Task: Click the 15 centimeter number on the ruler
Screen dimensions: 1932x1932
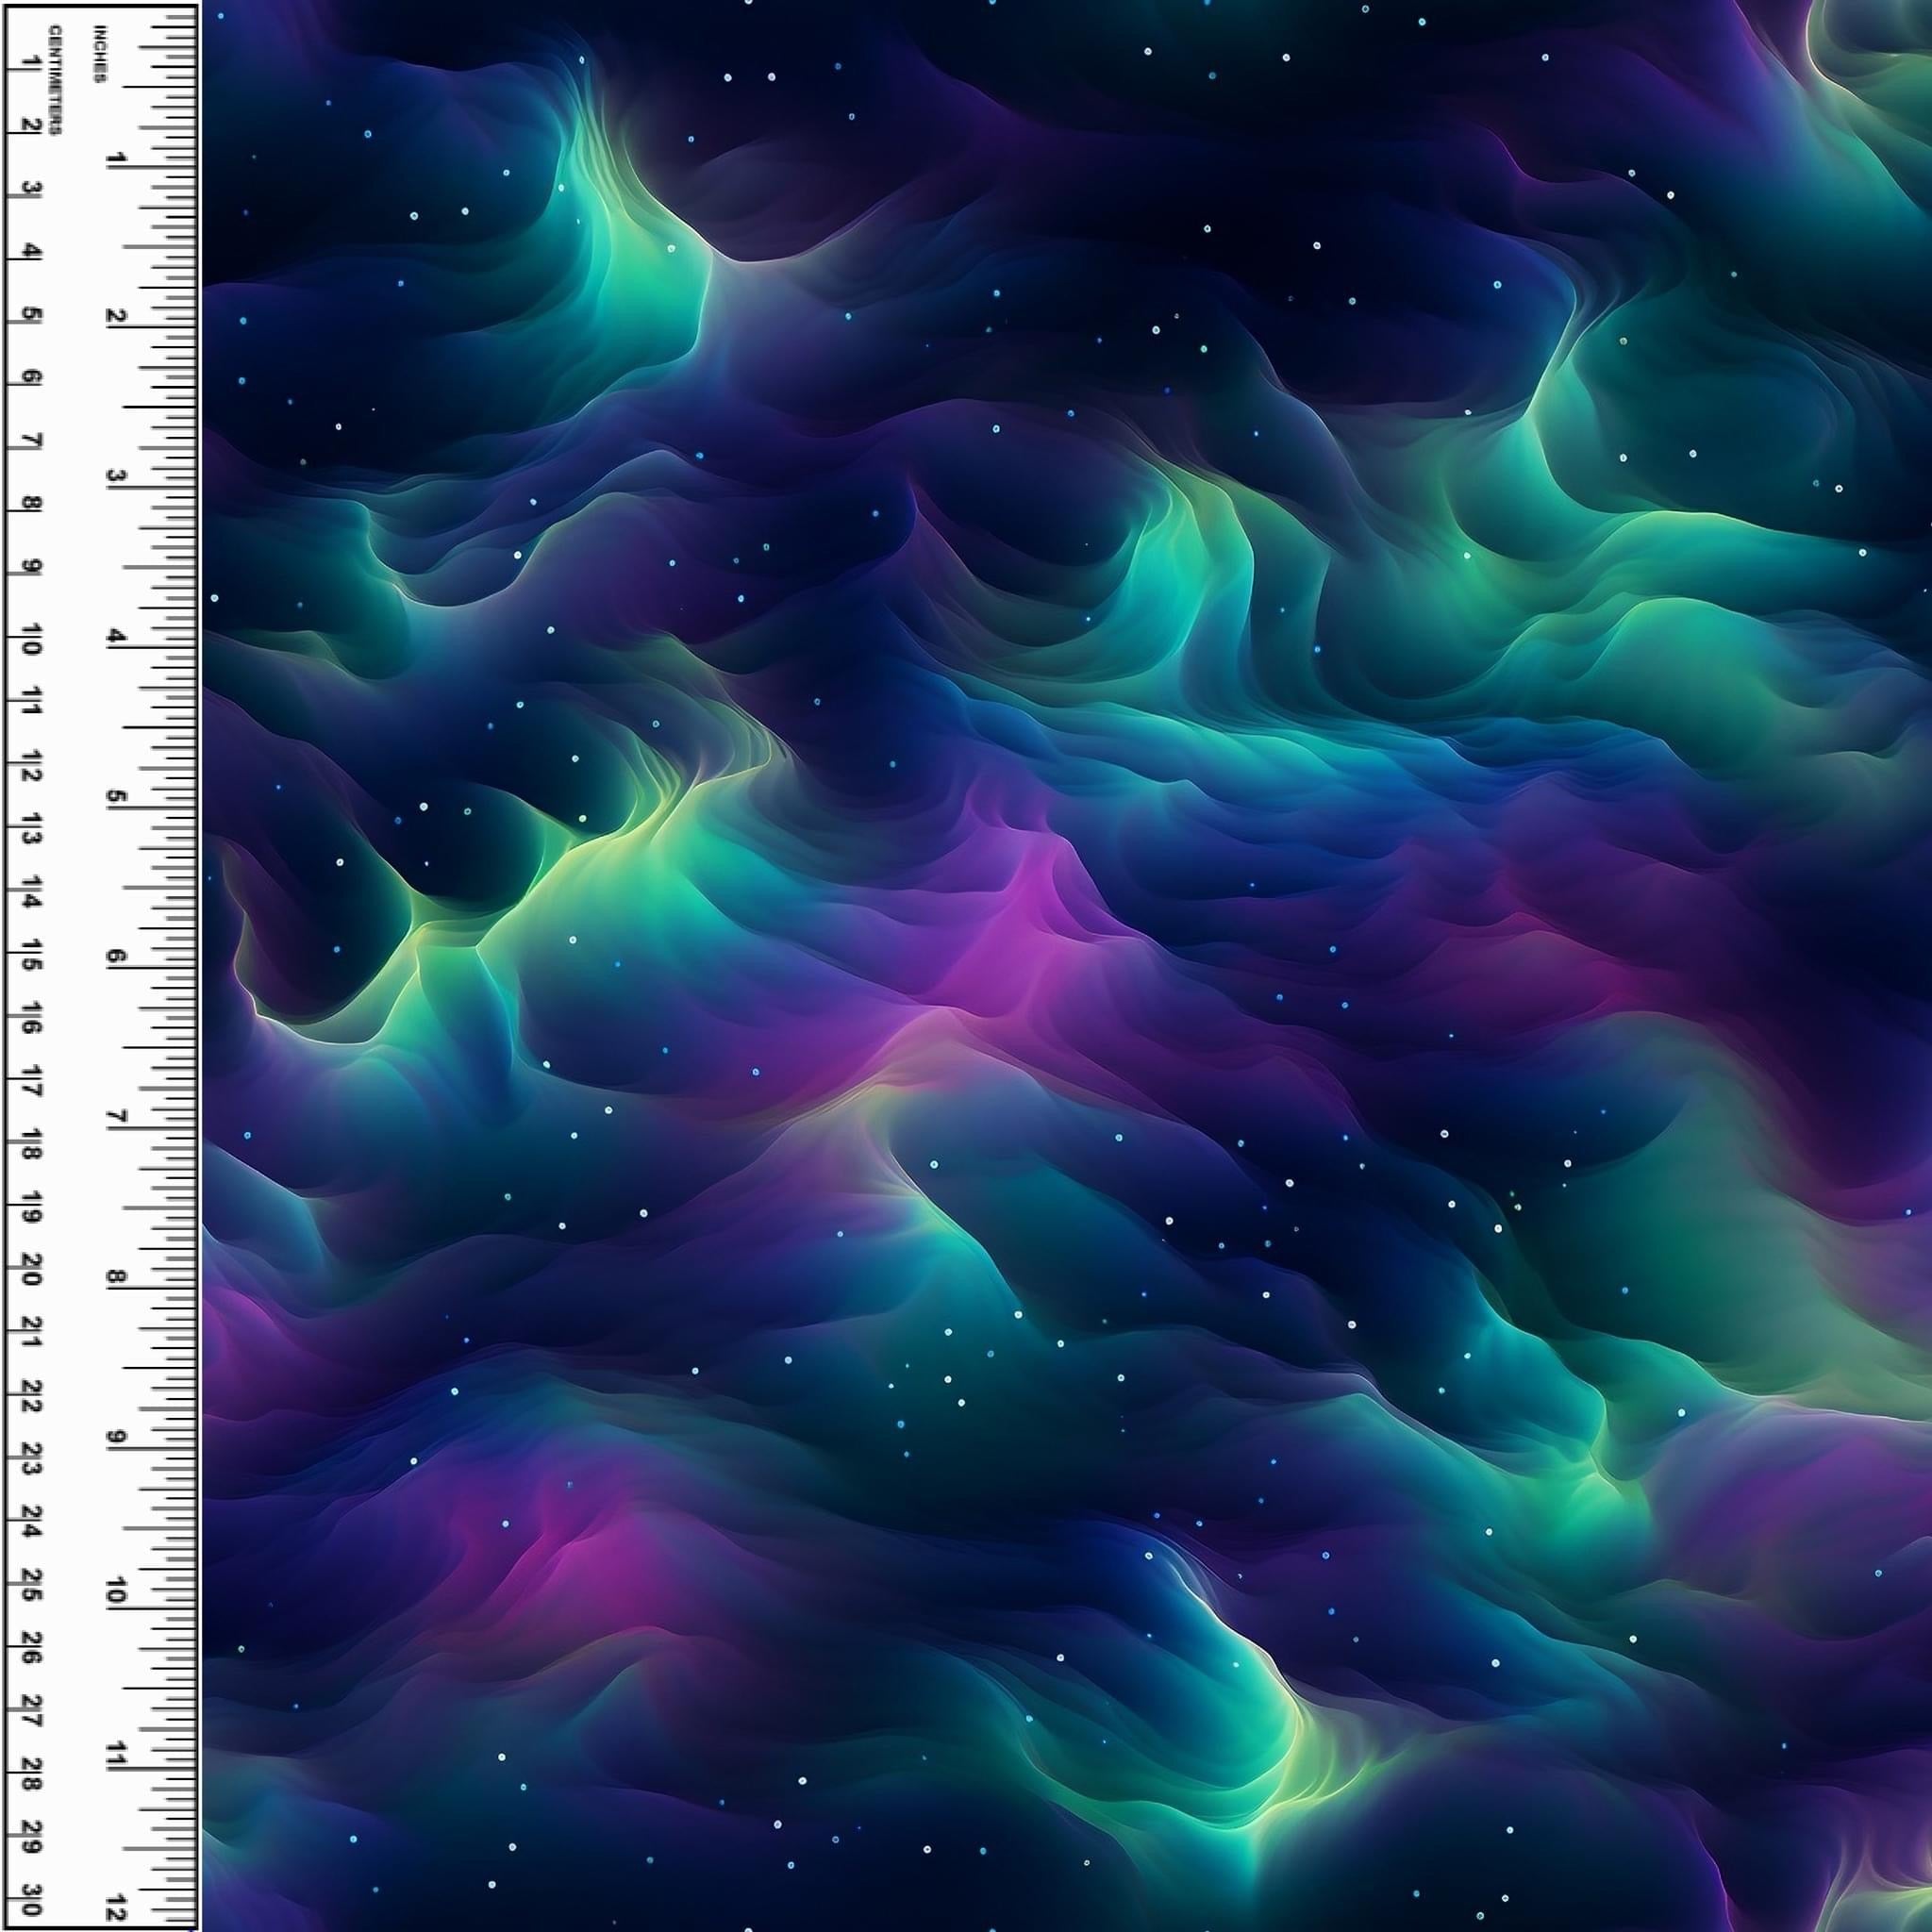Action: (30, 956)
